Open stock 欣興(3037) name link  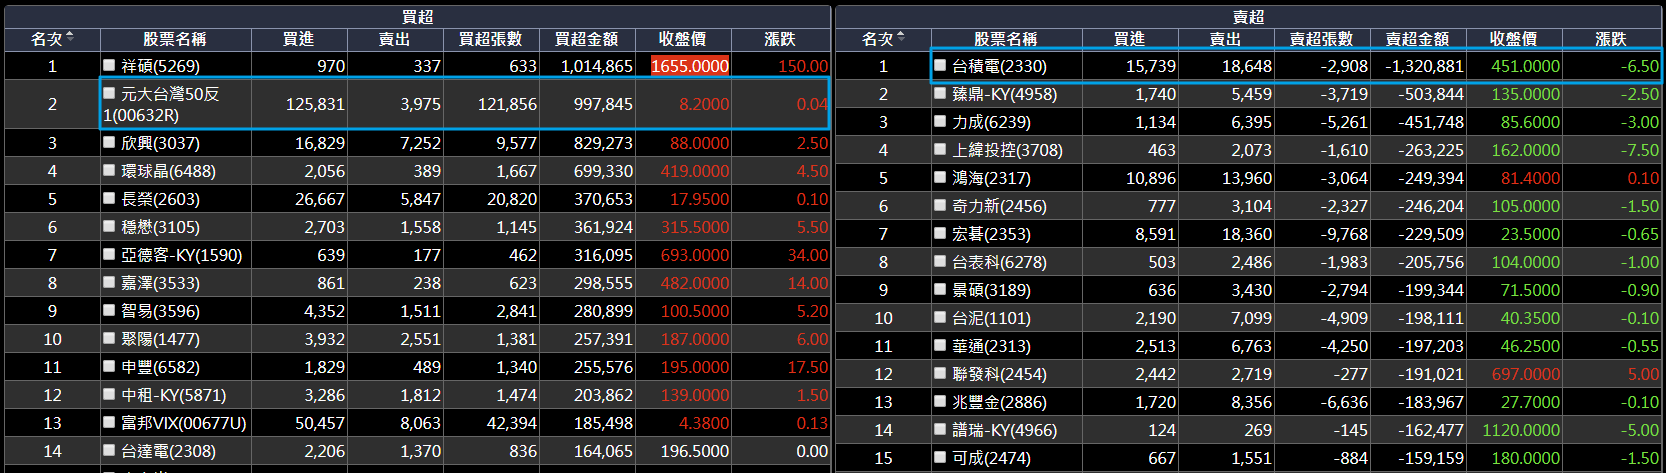[160, 143]
